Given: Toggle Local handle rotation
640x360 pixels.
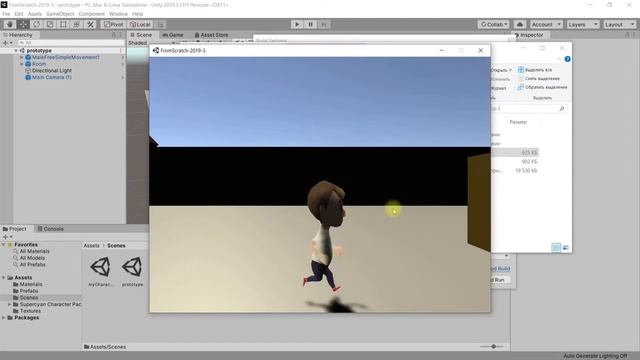Looking at the screenshot, I should [140, 24].
